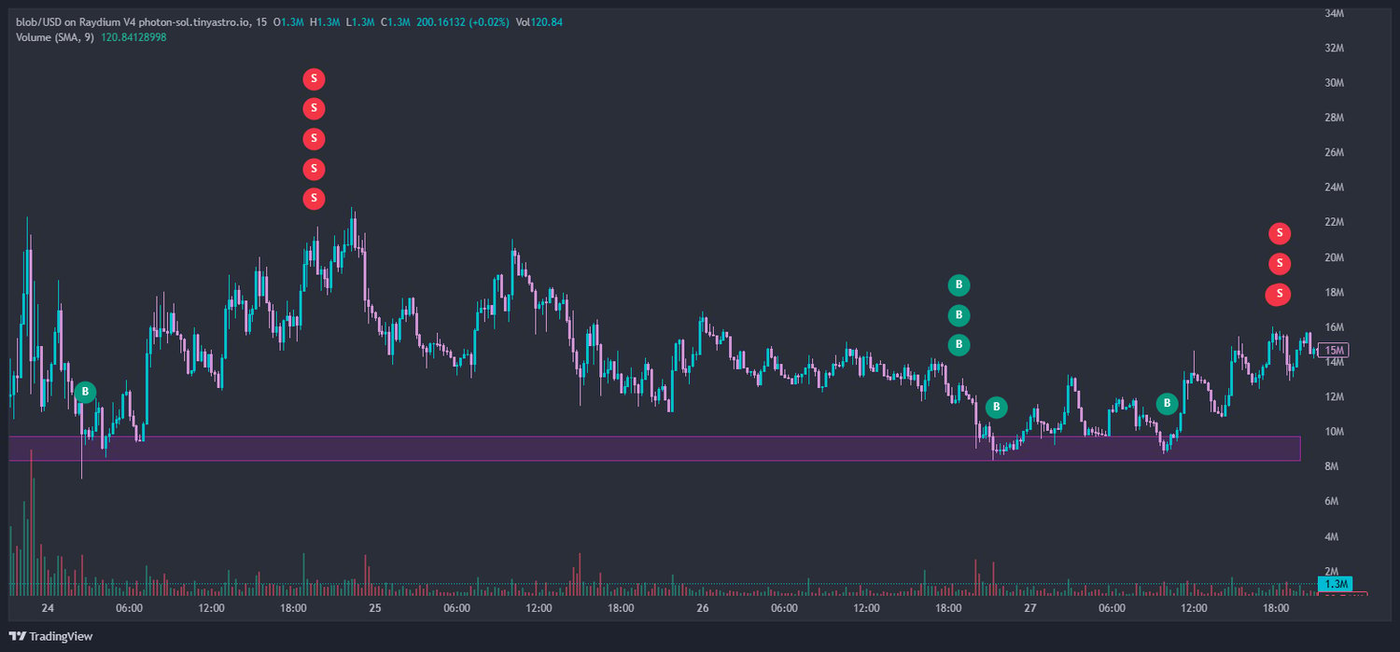Click the 25 date label on the time axis
The width and height of the screenshot is (1400, 652).
click(375, 608)
